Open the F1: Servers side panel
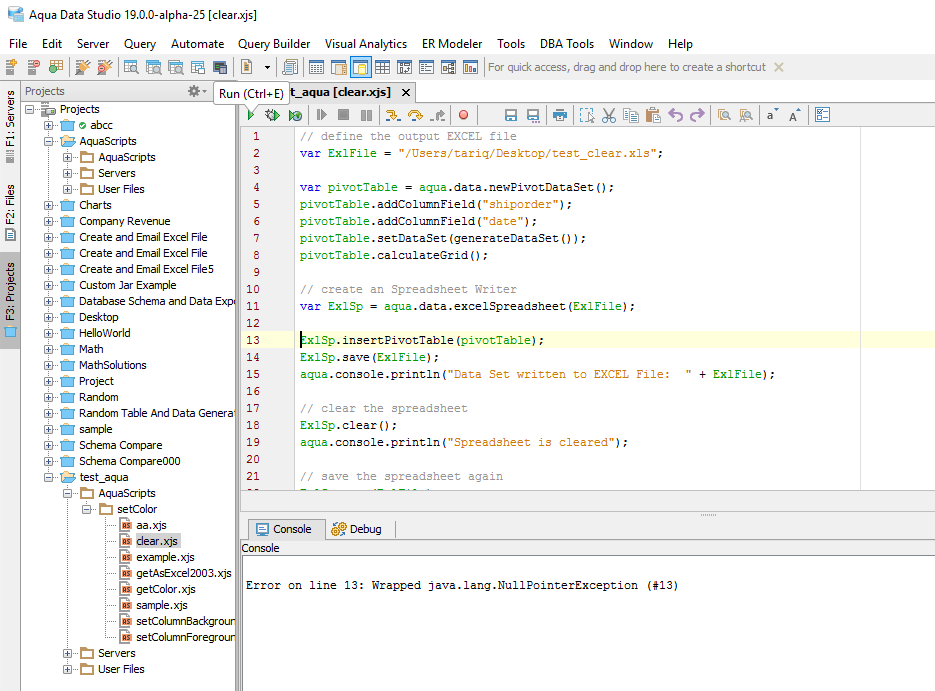Image resolution: width=935 pixels, height=691 pixels. tap(10, 127)
